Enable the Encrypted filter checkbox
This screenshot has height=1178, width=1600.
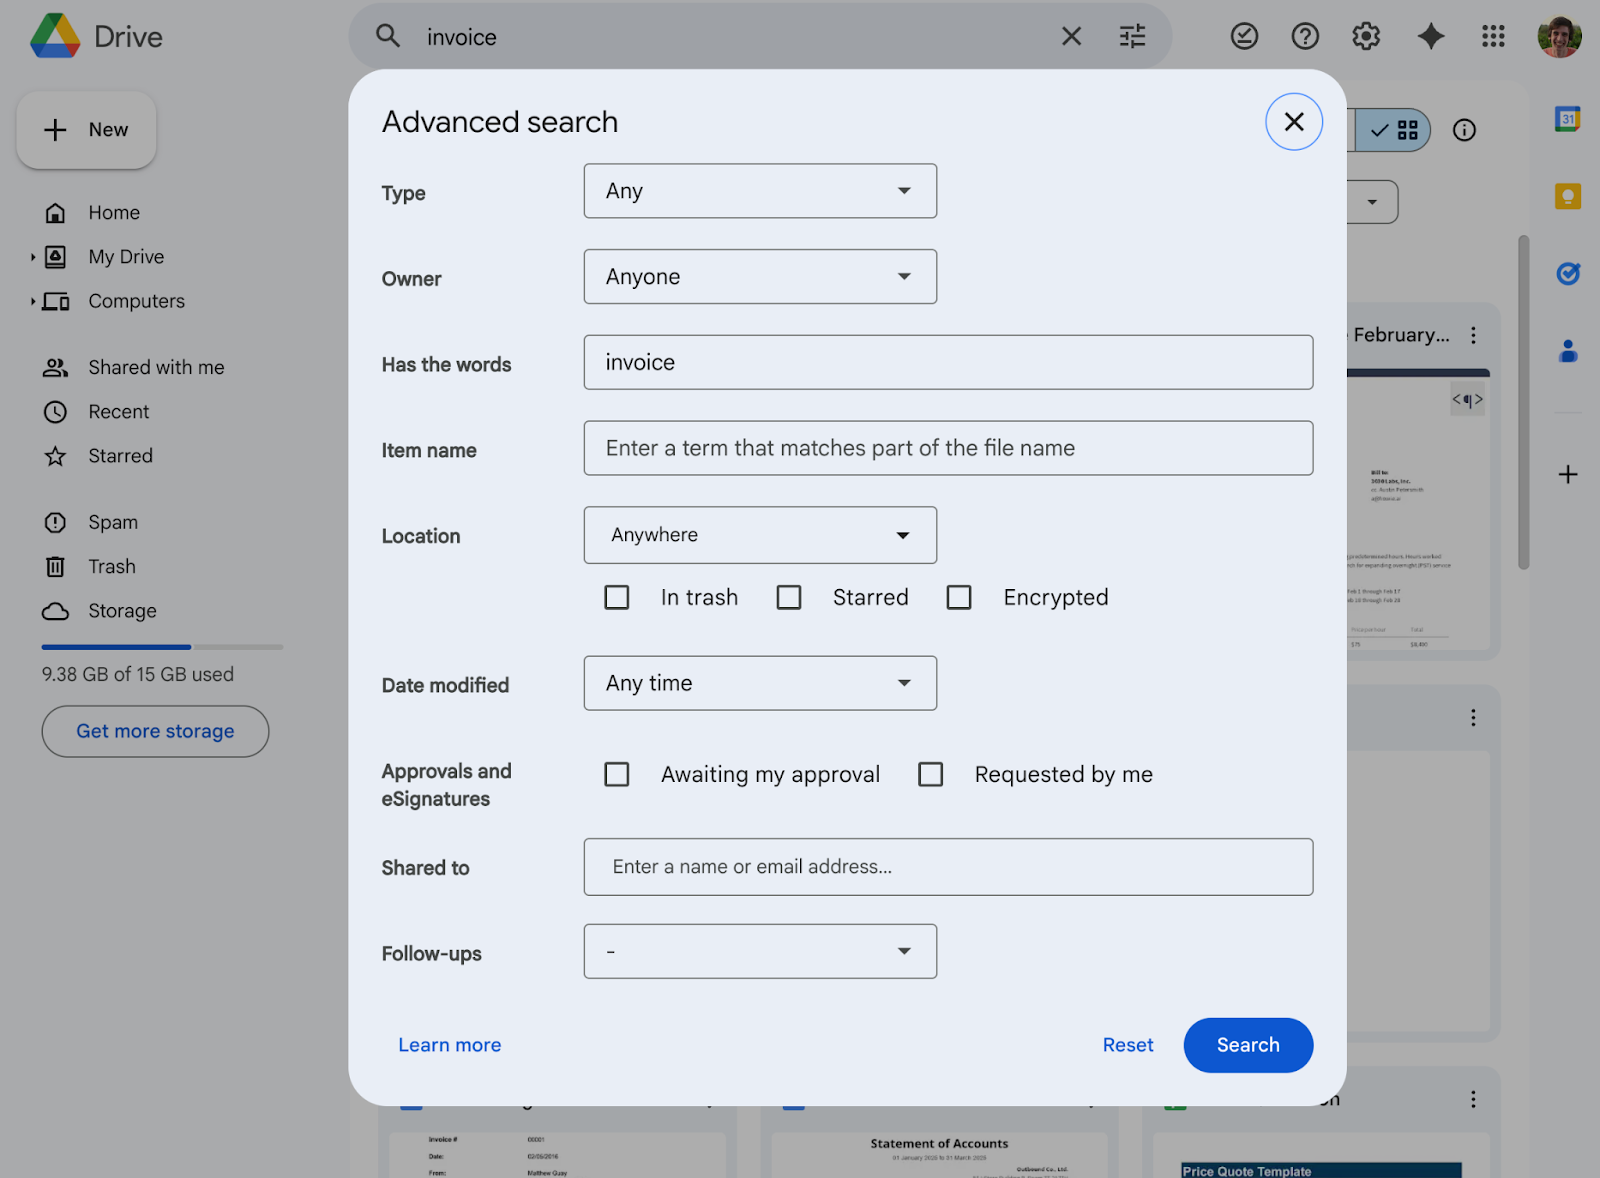tap(959, 597)
